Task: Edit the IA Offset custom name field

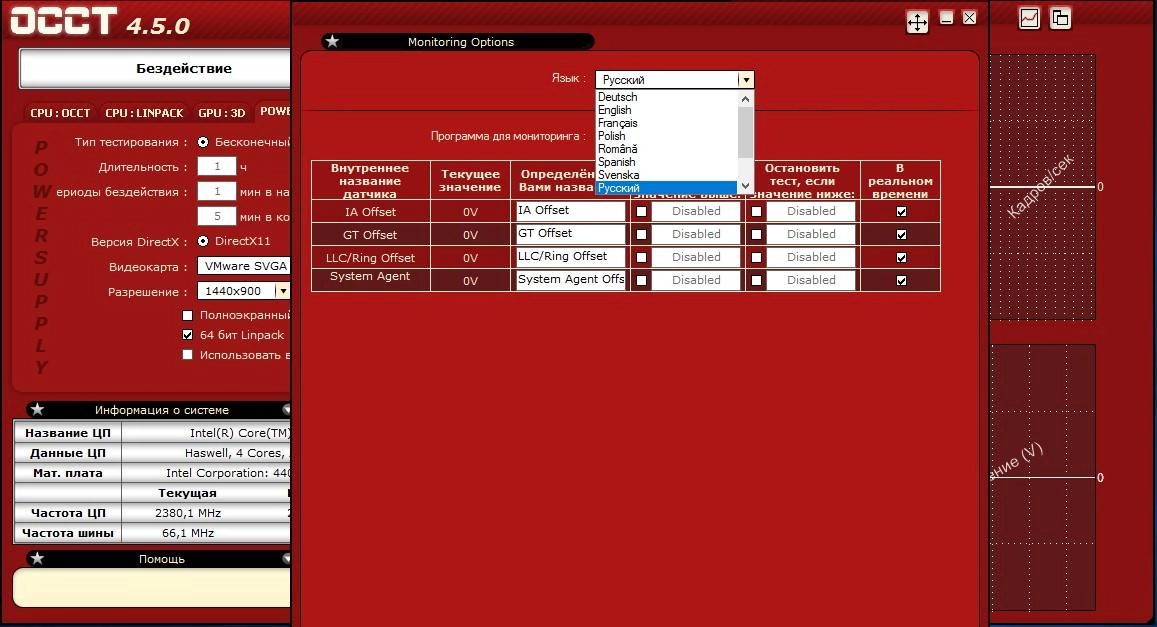Action: click(x=570, y=211)
